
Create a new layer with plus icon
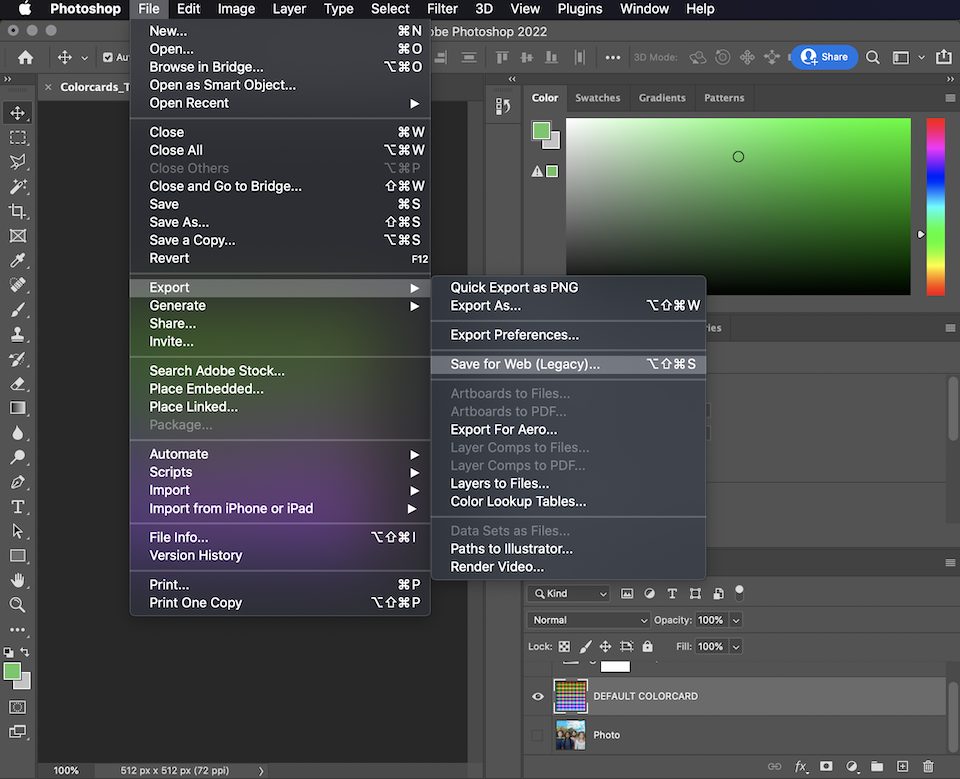902,766
